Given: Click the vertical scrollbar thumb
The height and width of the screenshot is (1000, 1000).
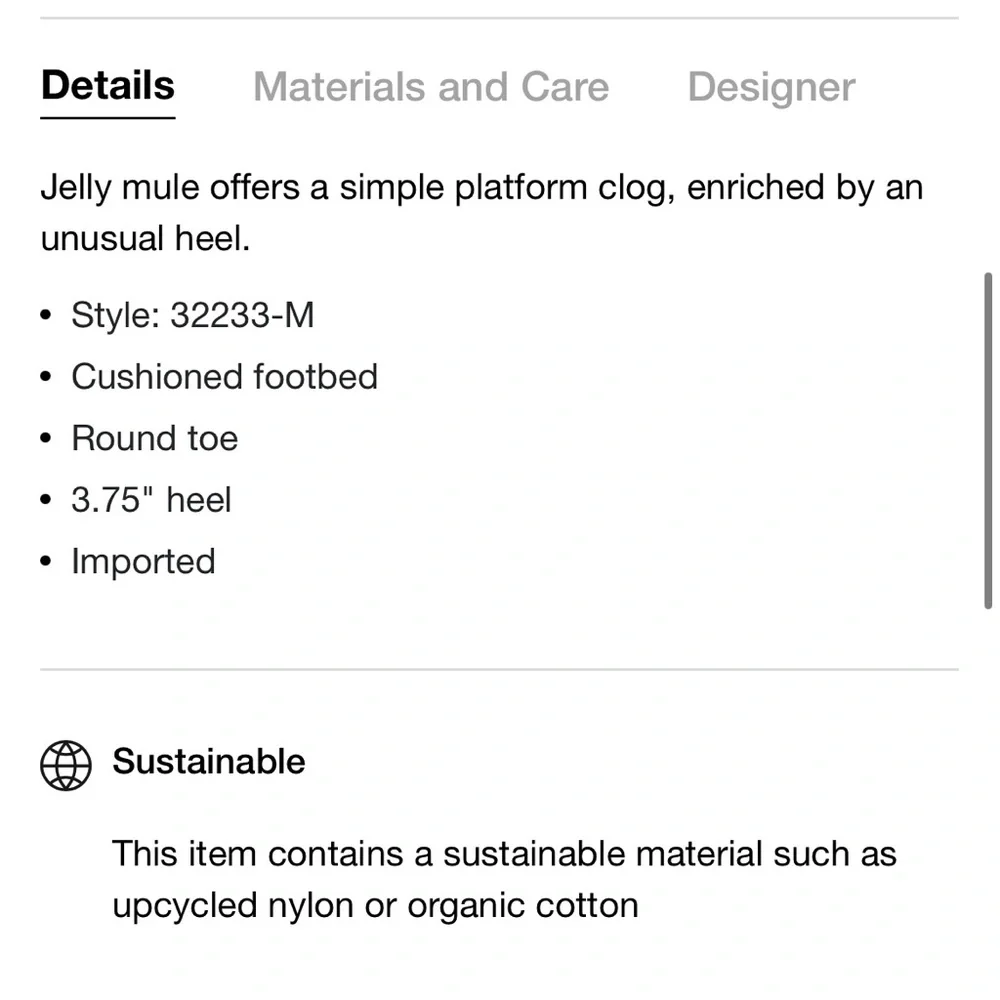Looking at the screenshot, I should (x=988, y=441).
